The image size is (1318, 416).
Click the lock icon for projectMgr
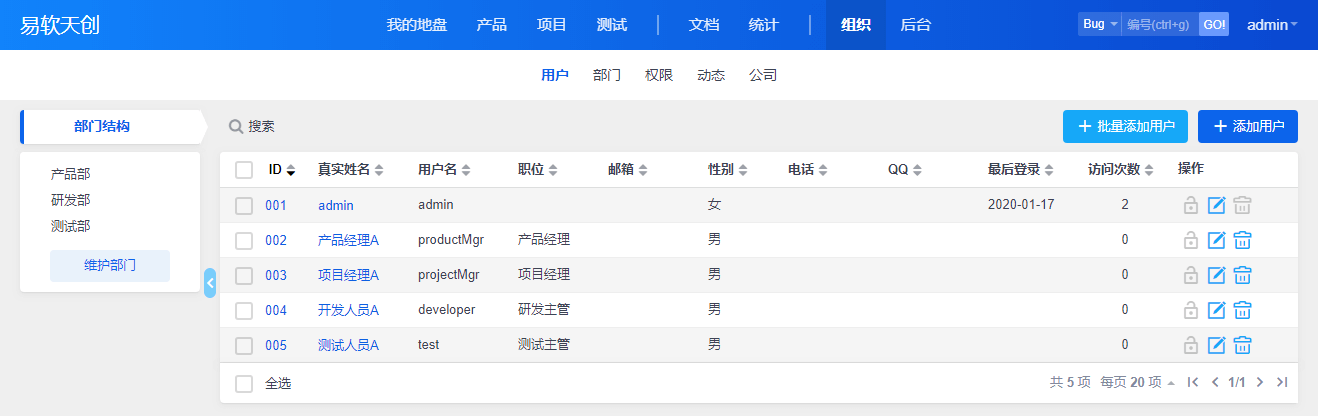[x=1191, y=275]
